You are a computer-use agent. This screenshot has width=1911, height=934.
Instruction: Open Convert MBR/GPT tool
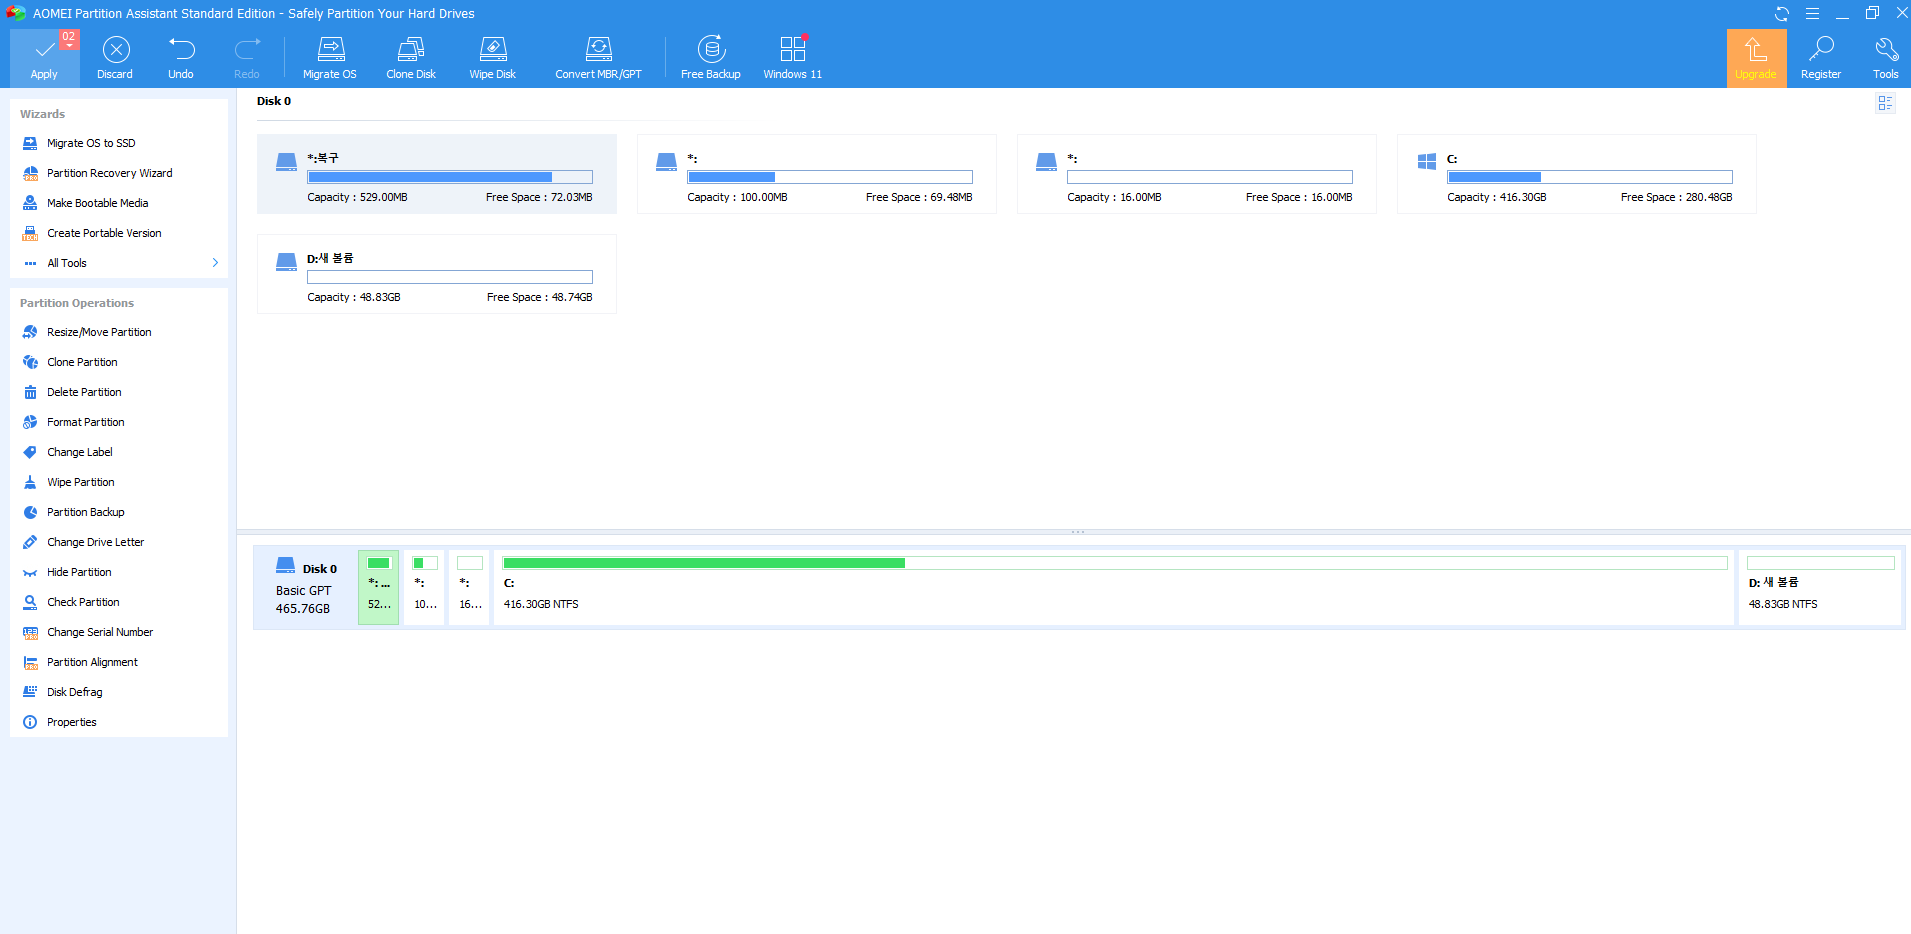point(598,58)
